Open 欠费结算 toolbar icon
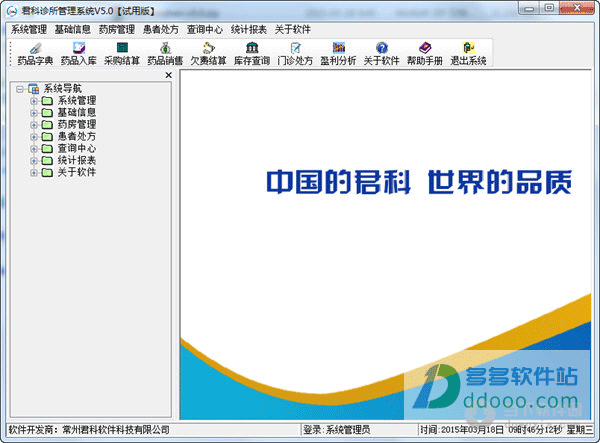The width and height of the screenshot is (600, 443). (209, 48)
